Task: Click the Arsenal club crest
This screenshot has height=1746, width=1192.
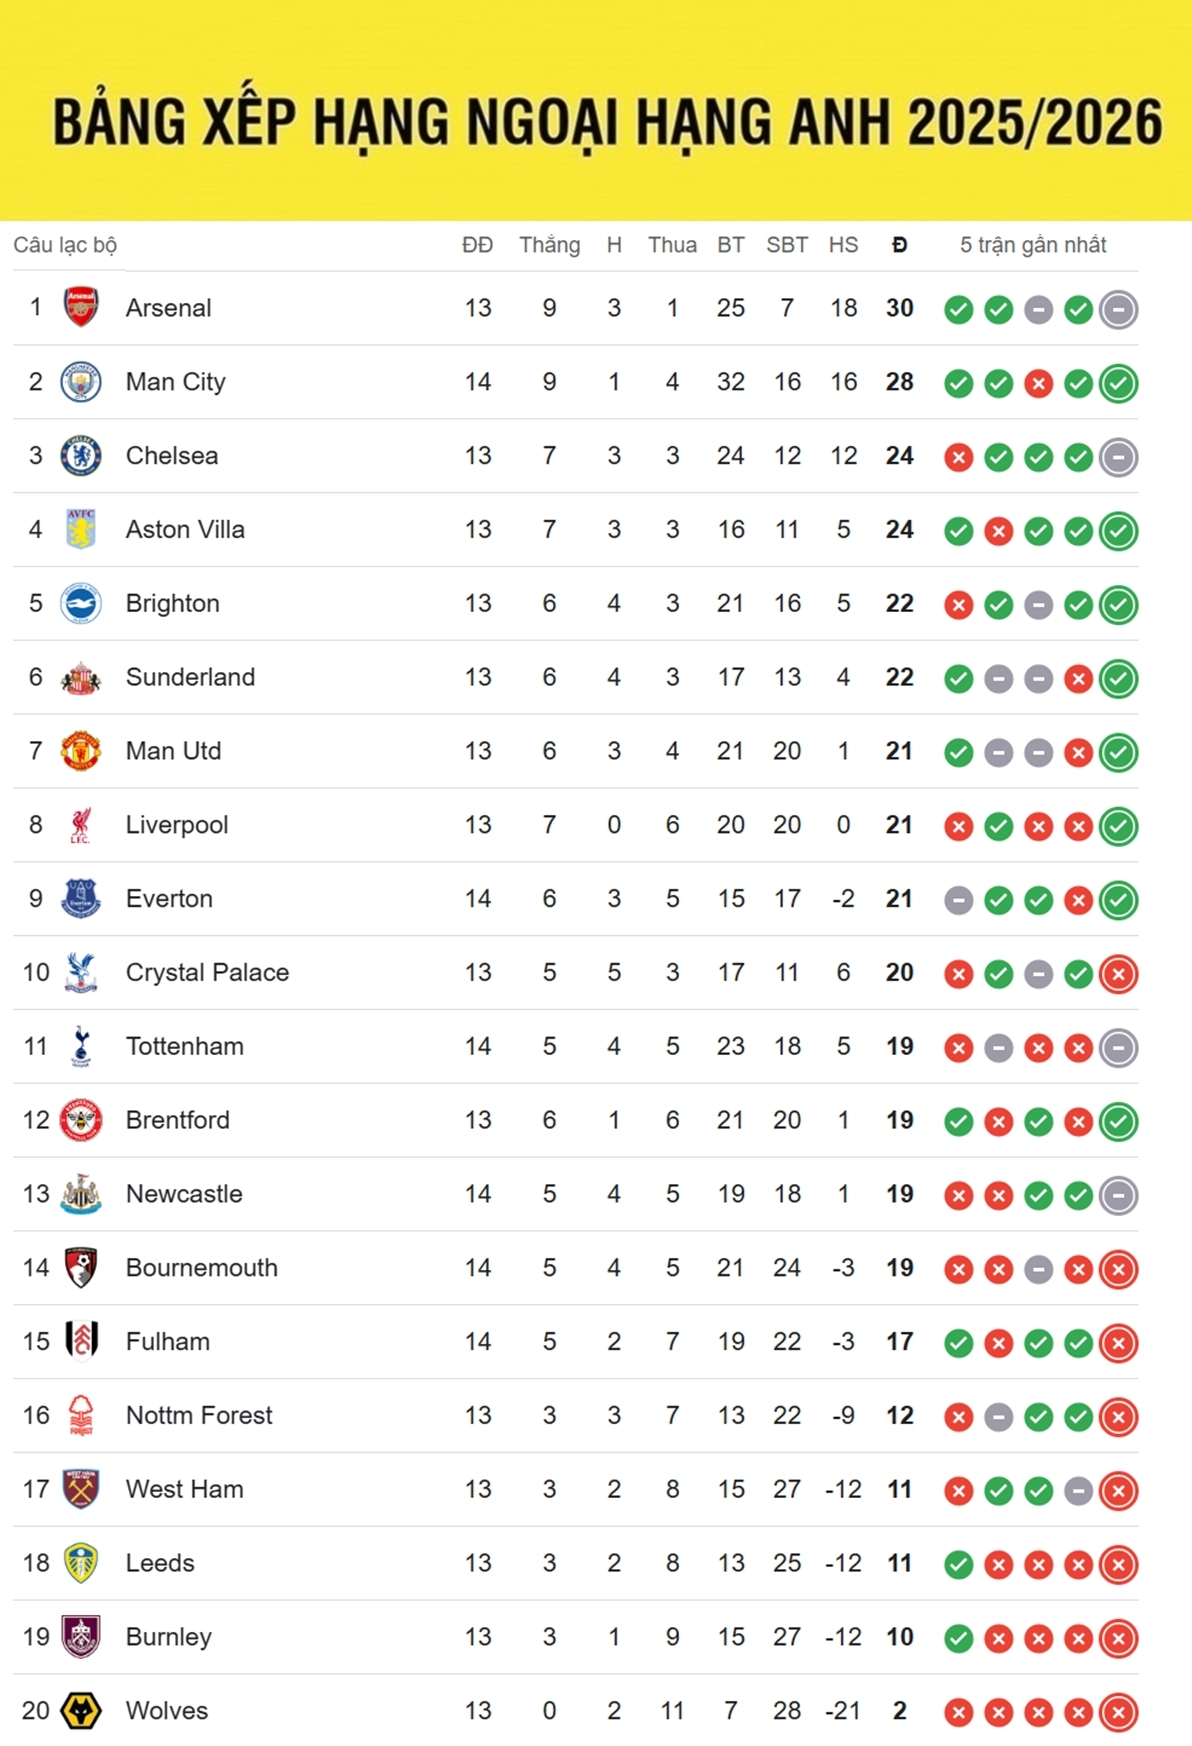Action: coord(81,308)
